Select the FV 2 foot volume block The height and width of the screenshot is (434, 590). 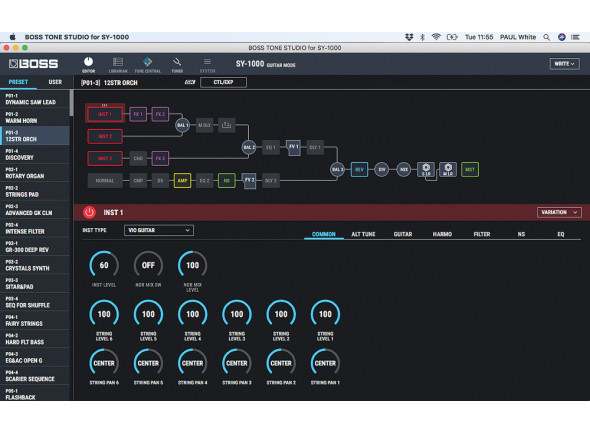coord(249,181)
